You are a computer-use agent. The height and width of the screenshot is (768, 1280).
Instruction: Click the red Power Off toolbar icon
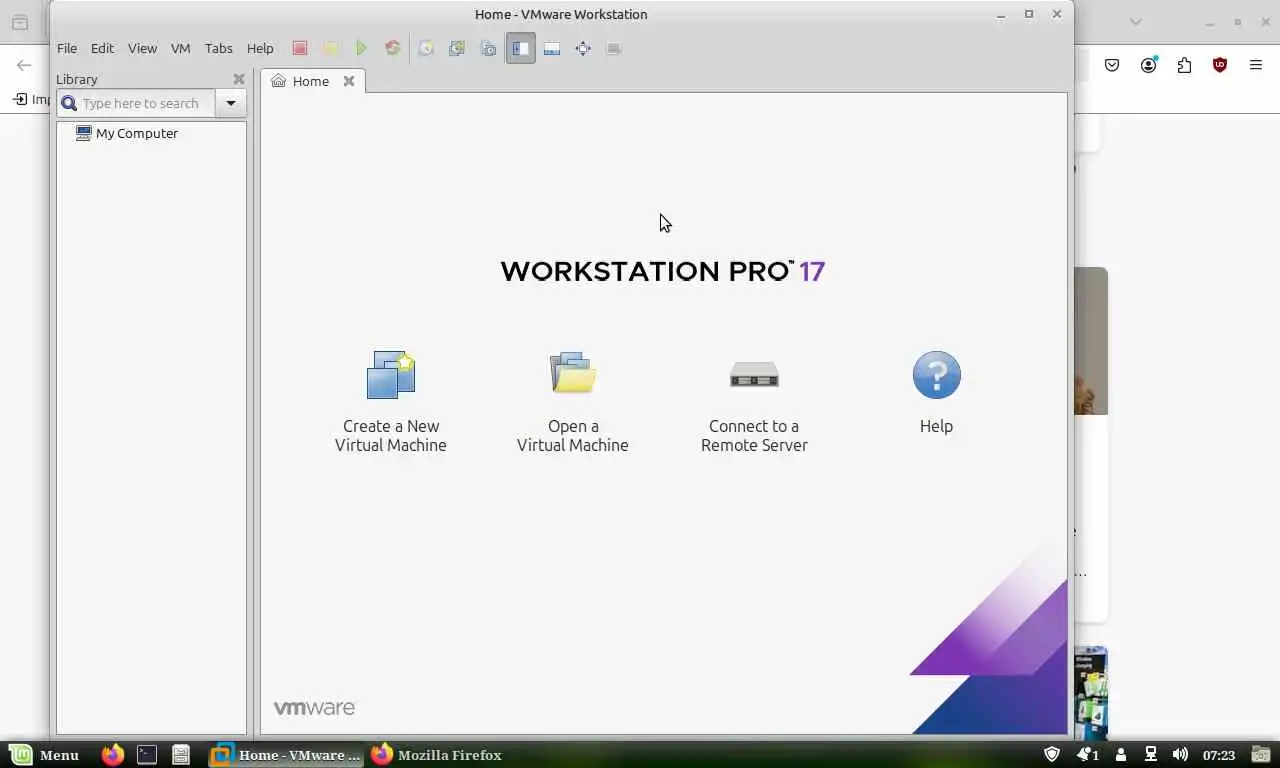pos(300,48)
